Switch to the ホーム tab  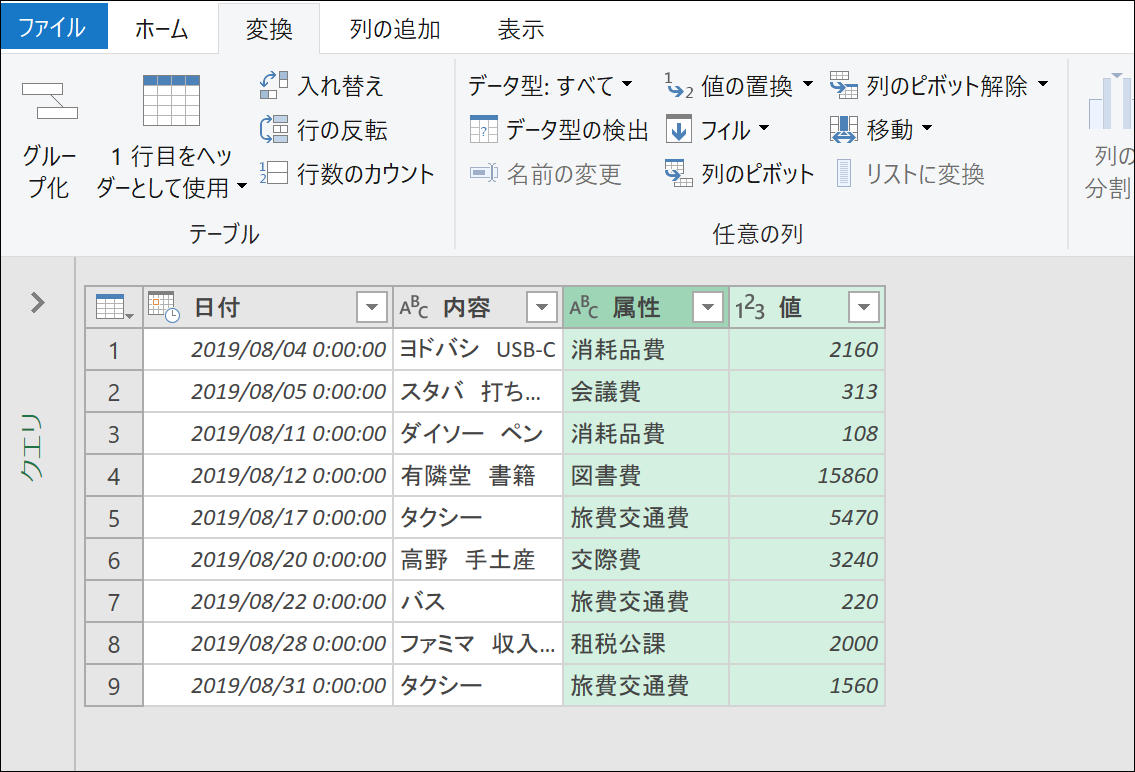pyautogui.click(x=162, y=29)
